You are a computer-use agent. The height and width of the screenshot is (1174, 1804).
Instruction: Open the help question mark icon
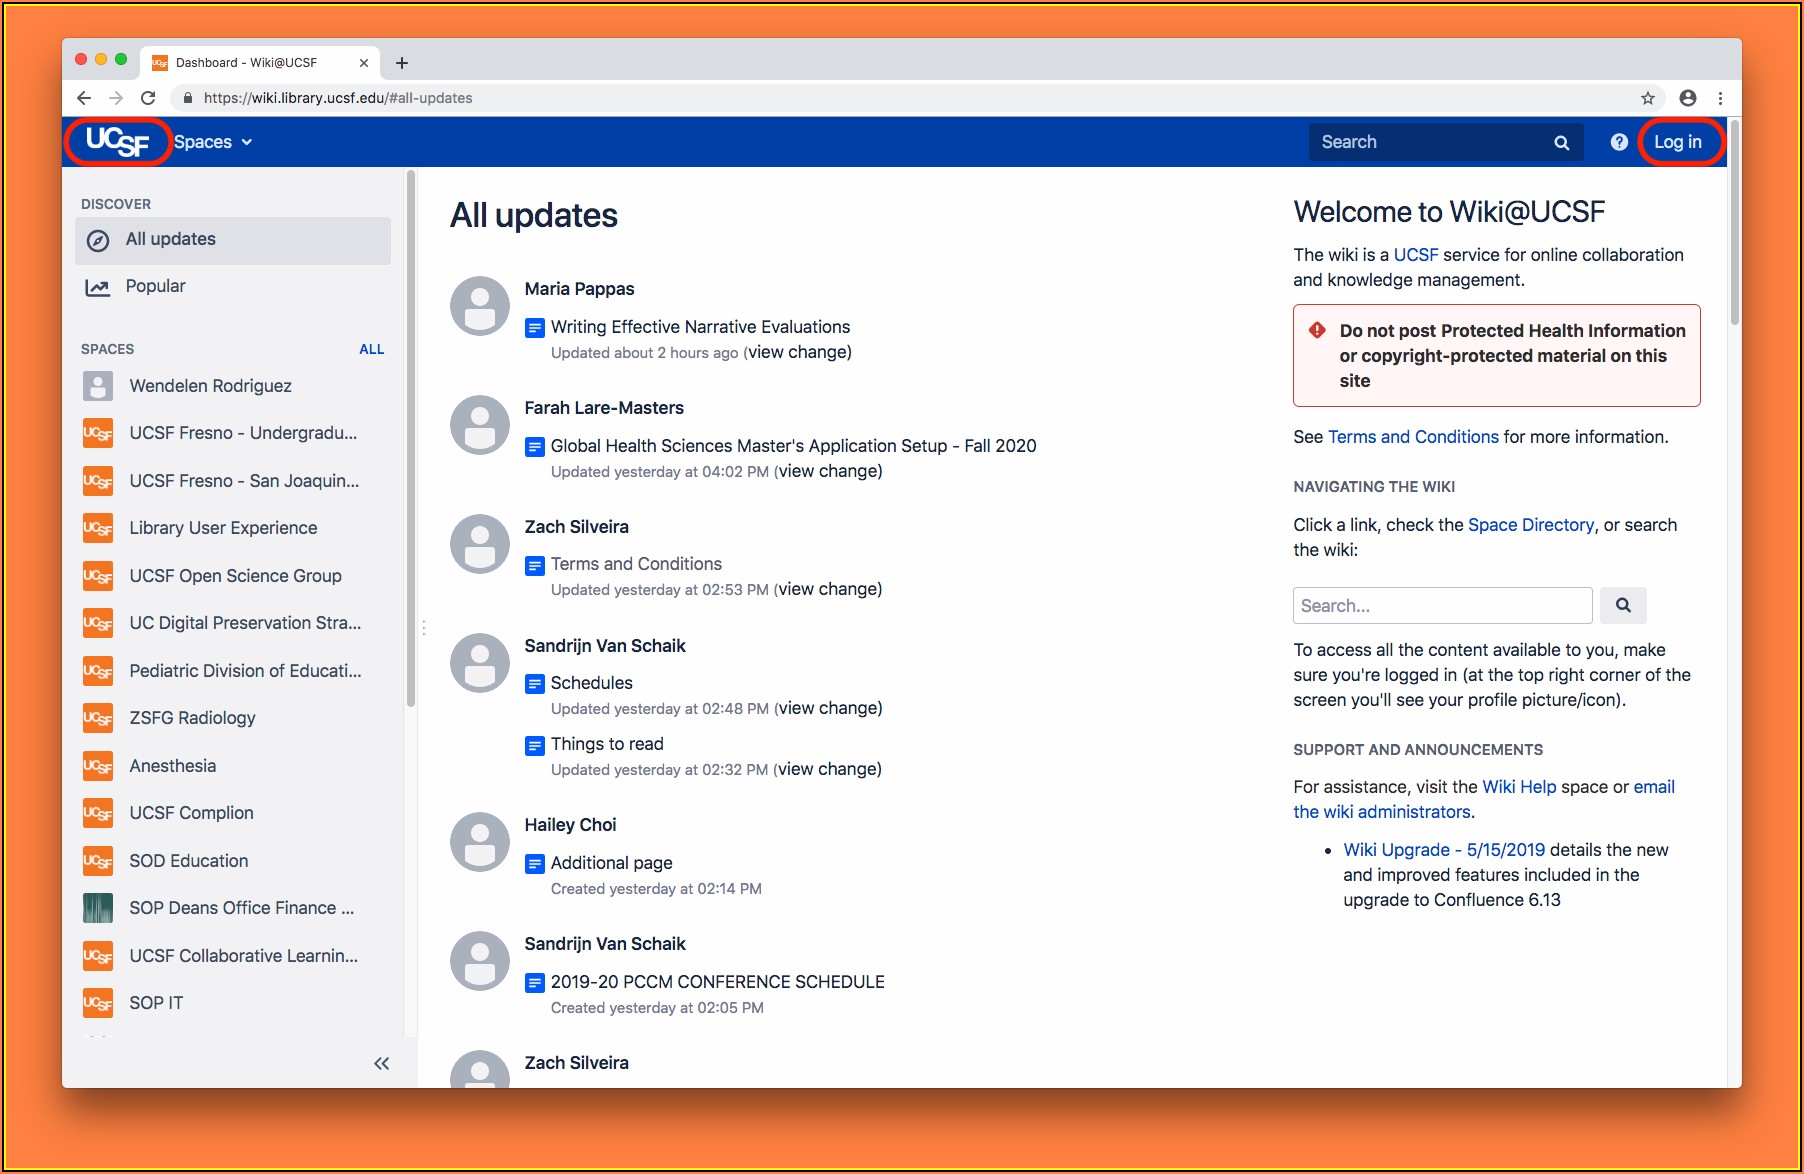1619,142
